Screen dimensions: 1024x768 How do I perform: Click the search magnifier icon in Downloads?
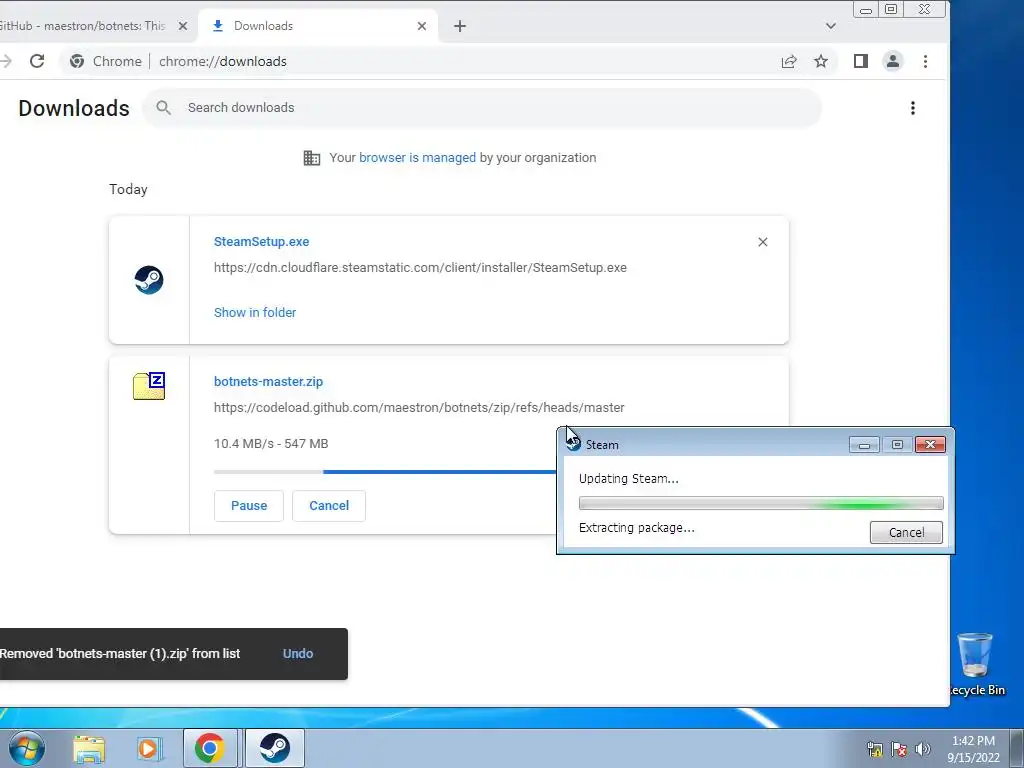[163, 108]
